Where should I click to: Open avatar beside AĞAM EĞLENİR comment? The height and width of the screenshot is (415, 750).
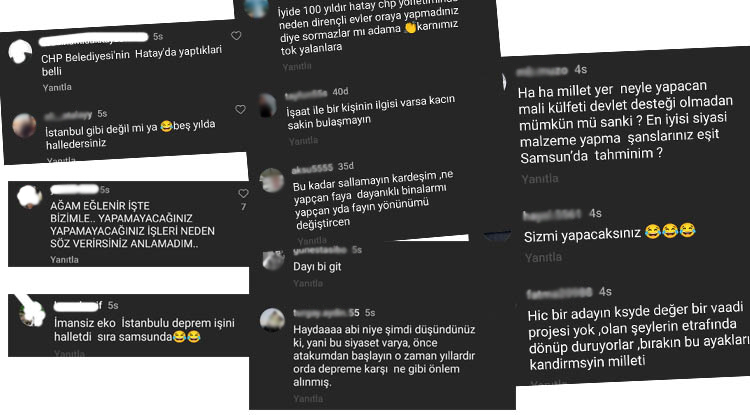[x=29, y=197]
